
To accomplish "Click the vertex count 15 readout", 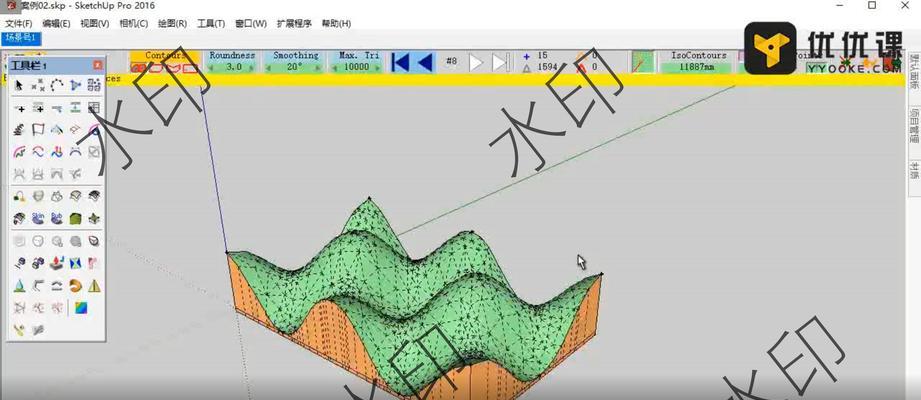I will [543, 56].
